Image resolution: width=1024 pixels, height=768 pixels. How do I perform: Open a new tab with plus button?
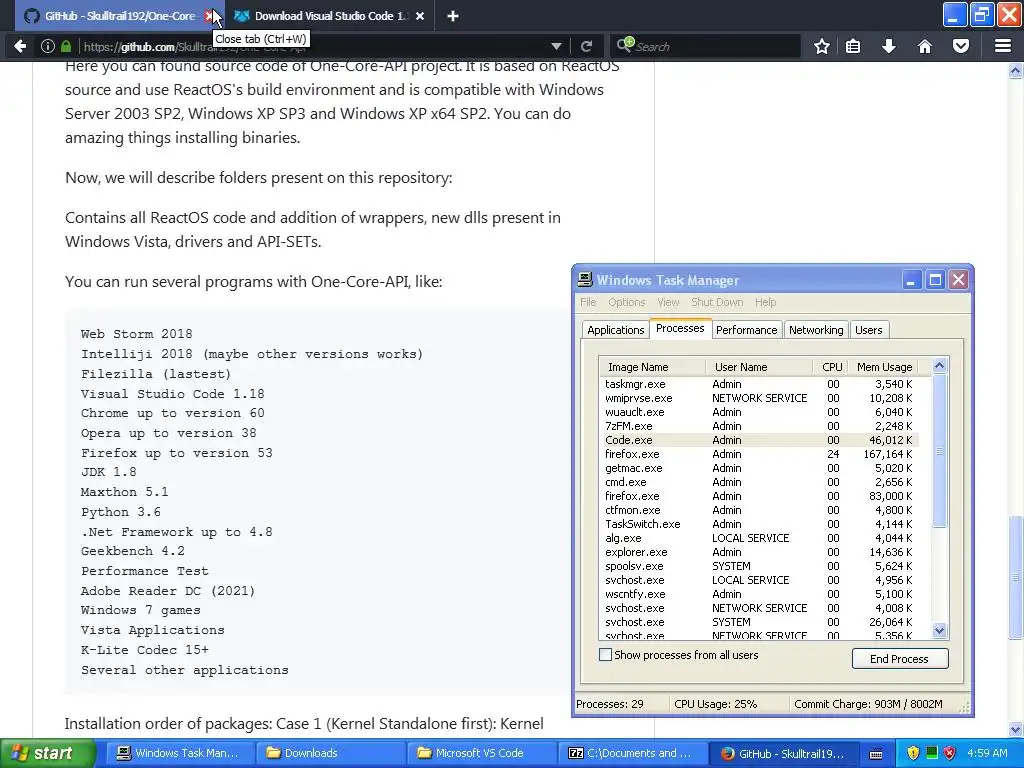tap(453, 16)
